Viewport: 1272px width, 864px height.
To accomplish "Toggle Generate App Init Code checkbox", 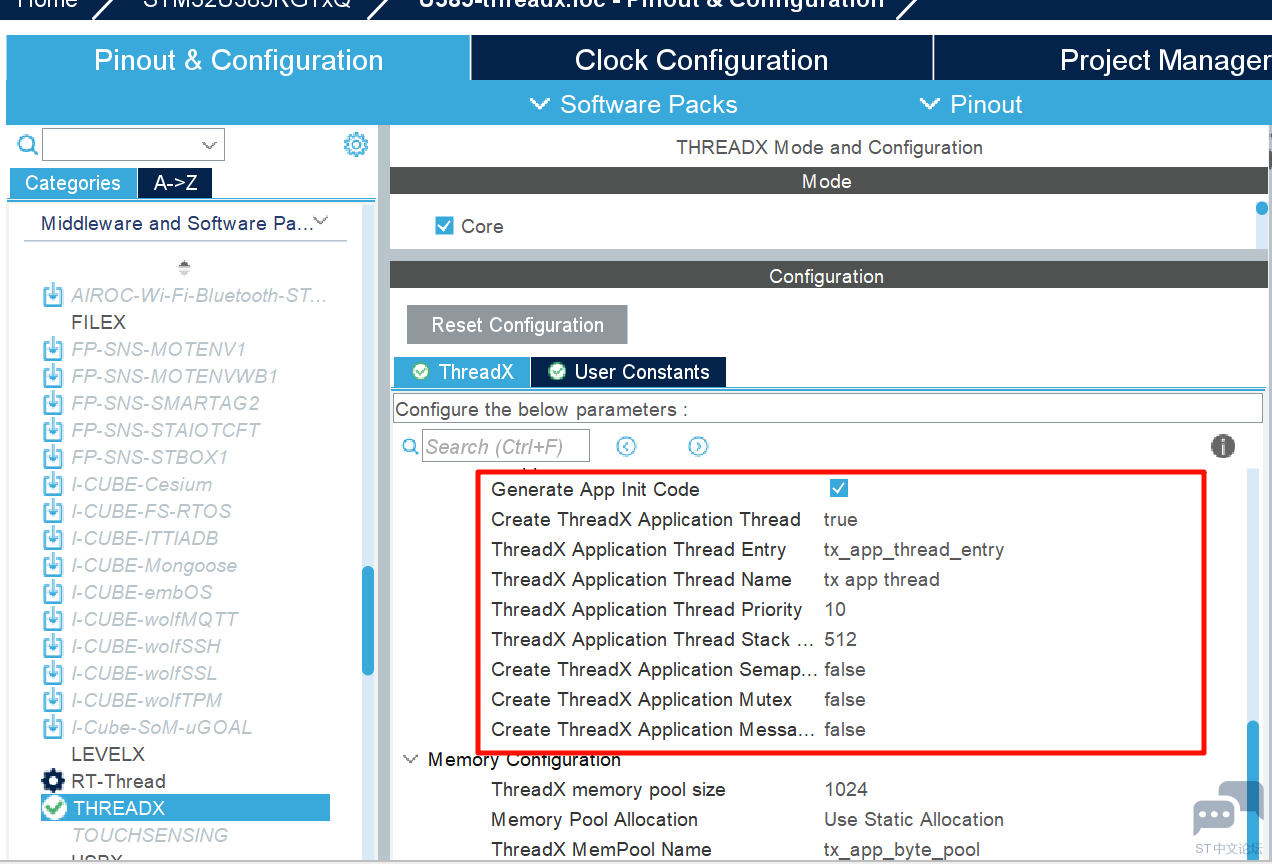I will point(839,488).
